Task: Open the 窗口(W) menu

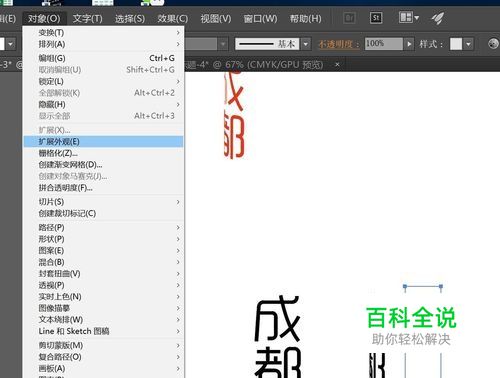Action: pos(260,18)
